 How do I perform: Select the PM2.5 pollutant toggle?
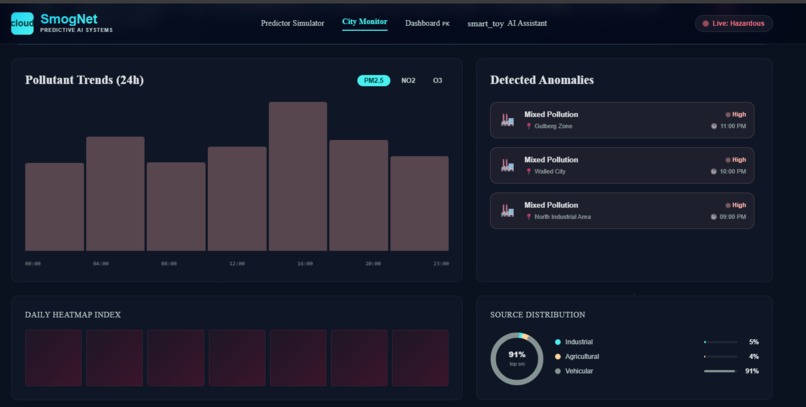point(374,81)
